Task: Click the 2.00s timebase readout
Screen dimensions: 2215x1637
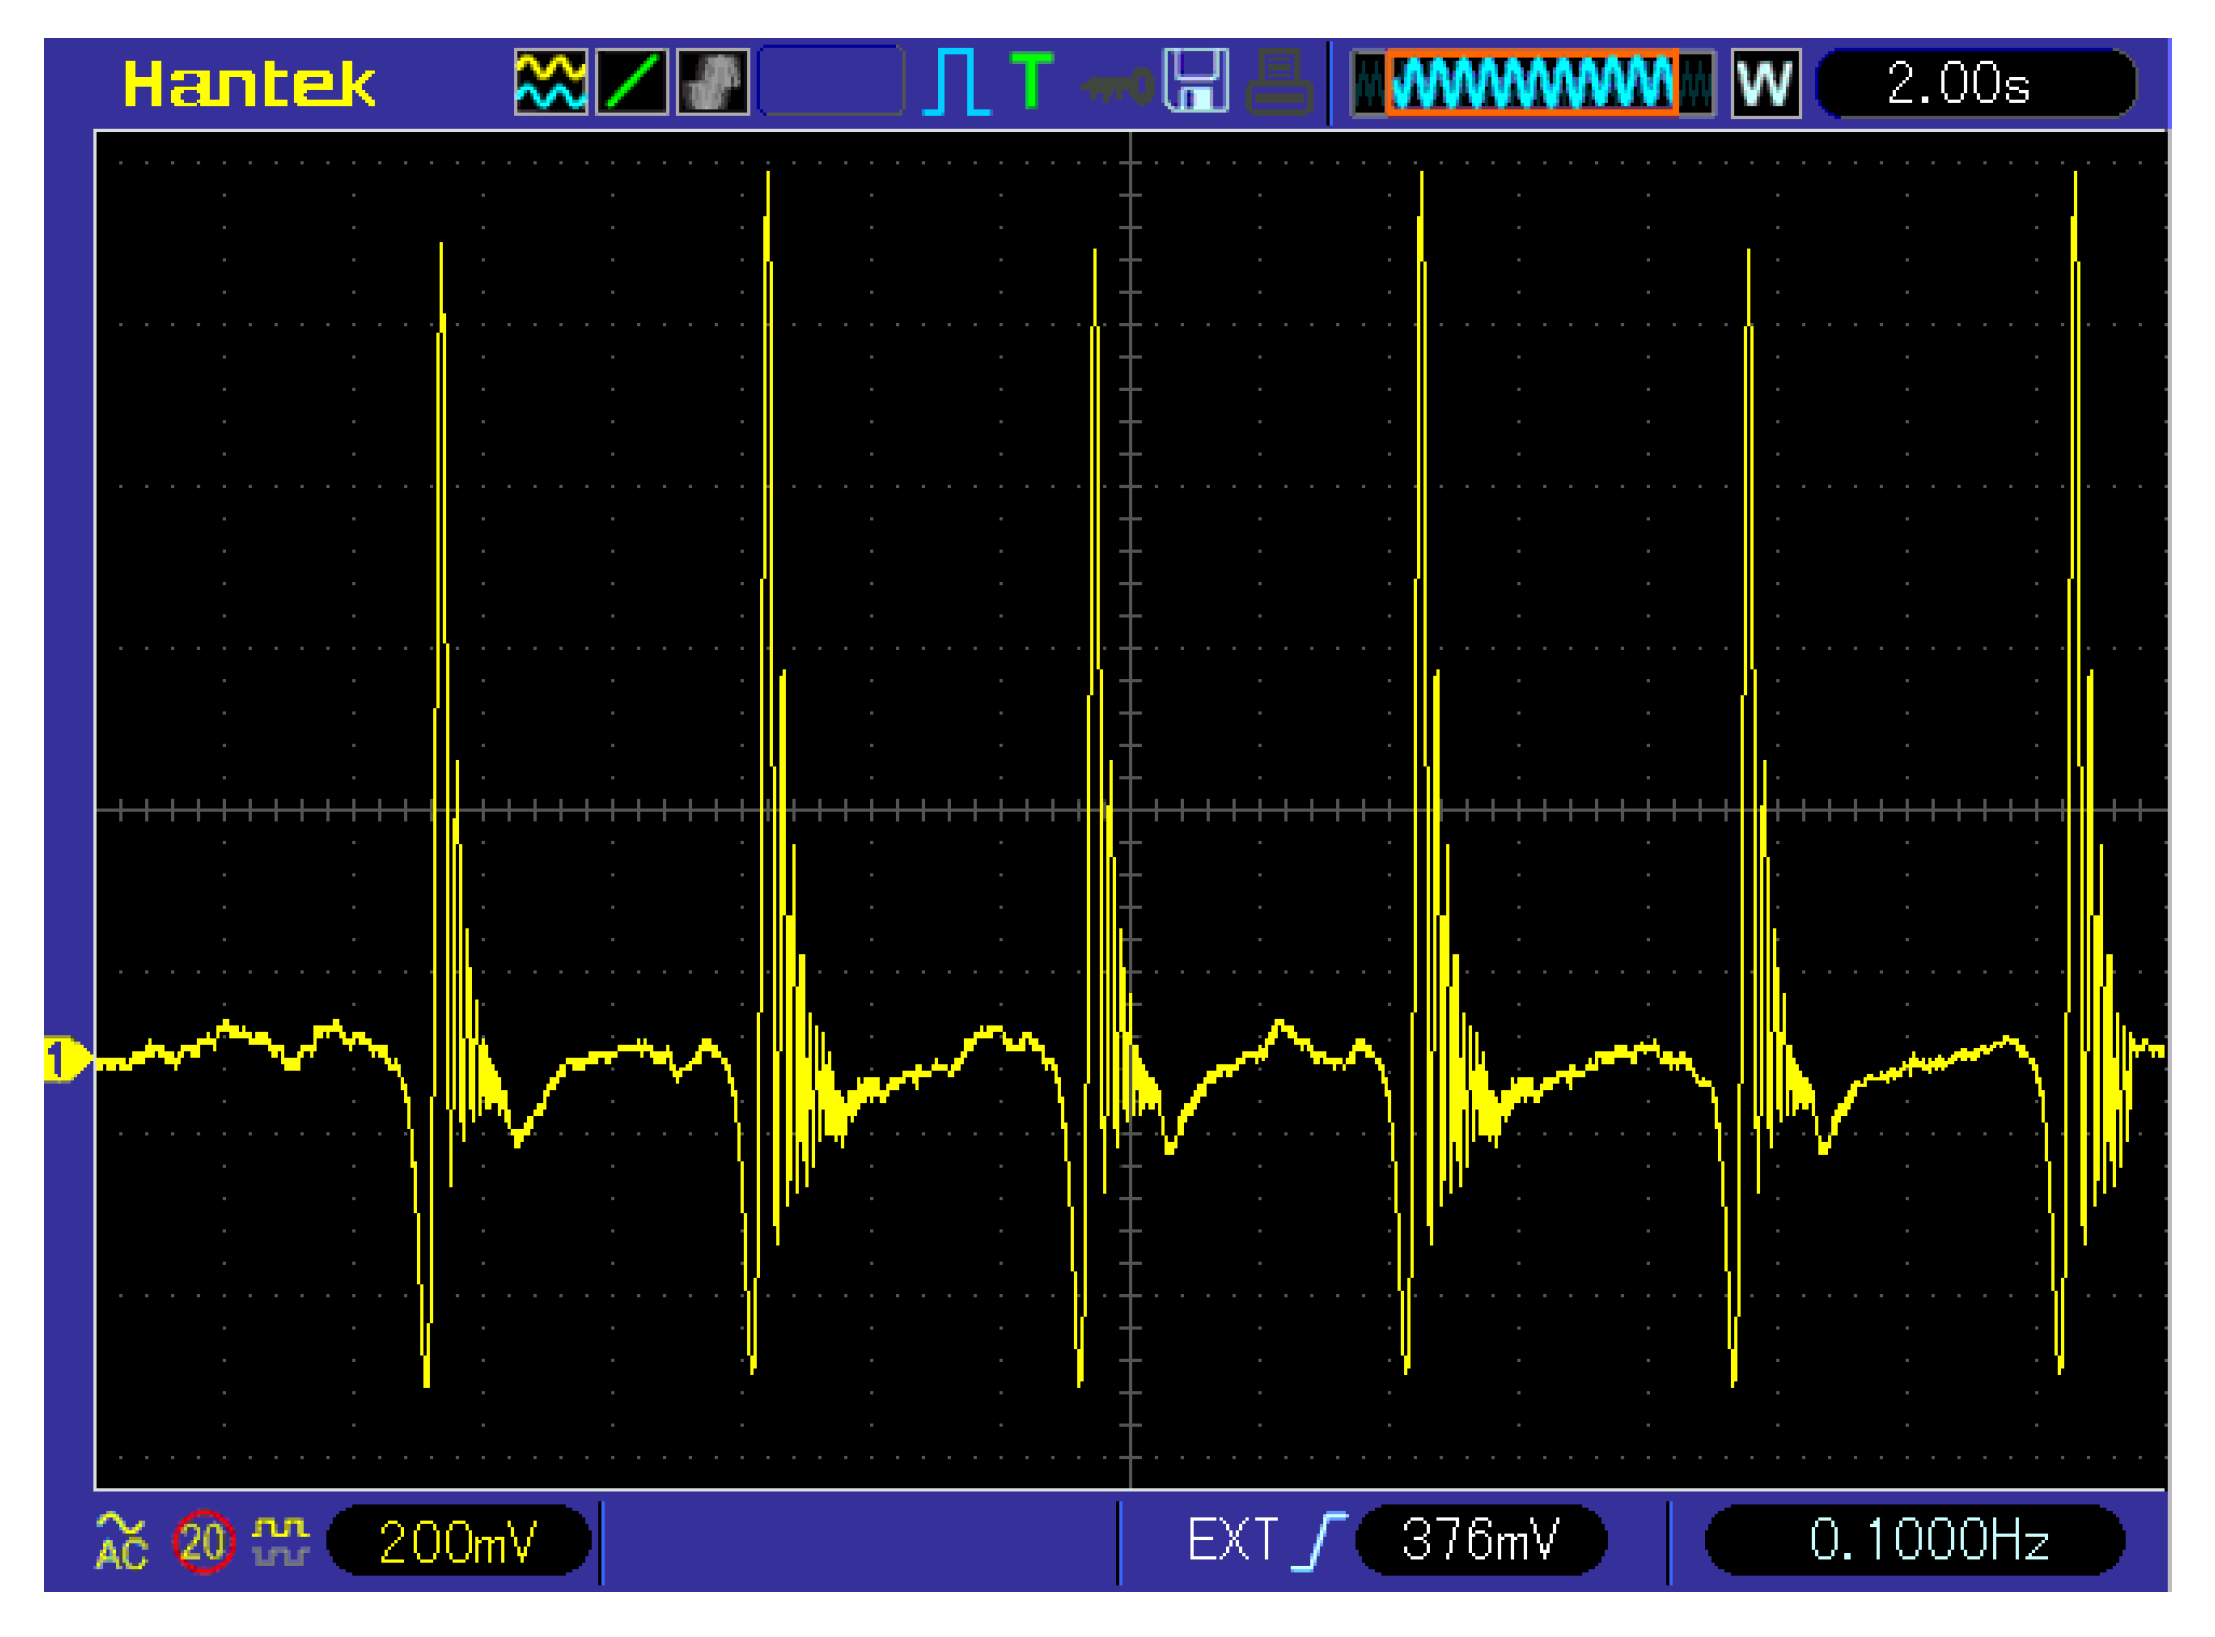Action: [x=1976, y=83]
